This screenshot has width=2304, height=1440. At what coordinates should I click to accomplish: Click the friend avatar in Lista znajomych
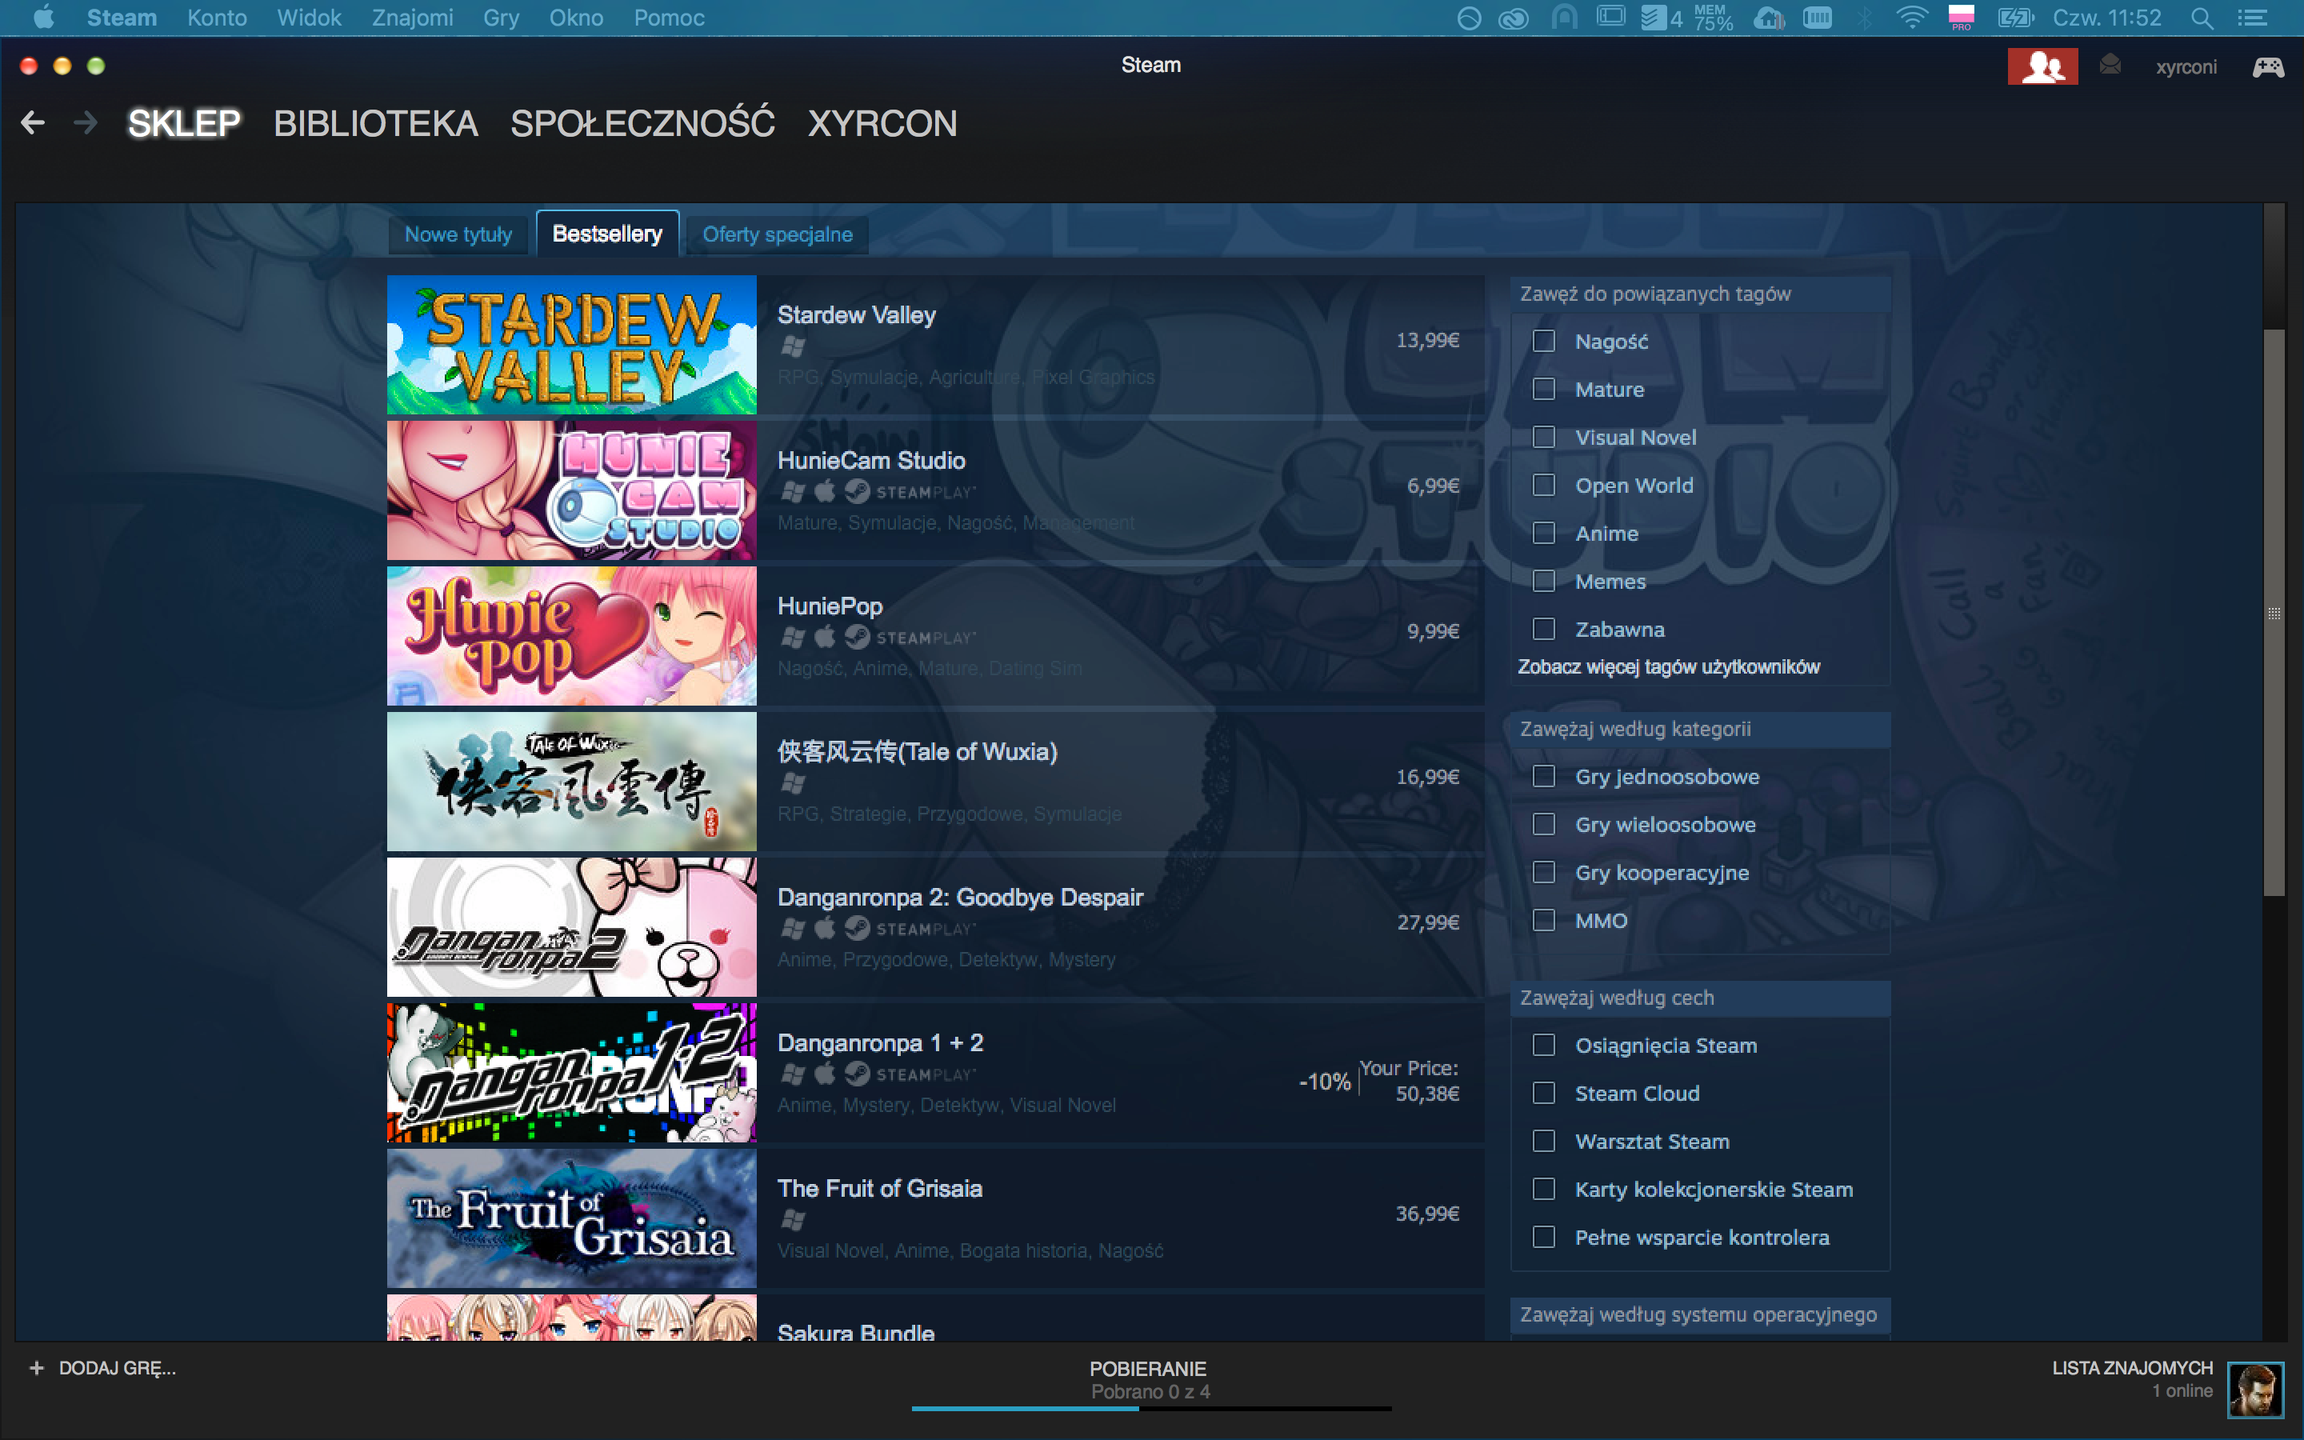point(2255,1389)
